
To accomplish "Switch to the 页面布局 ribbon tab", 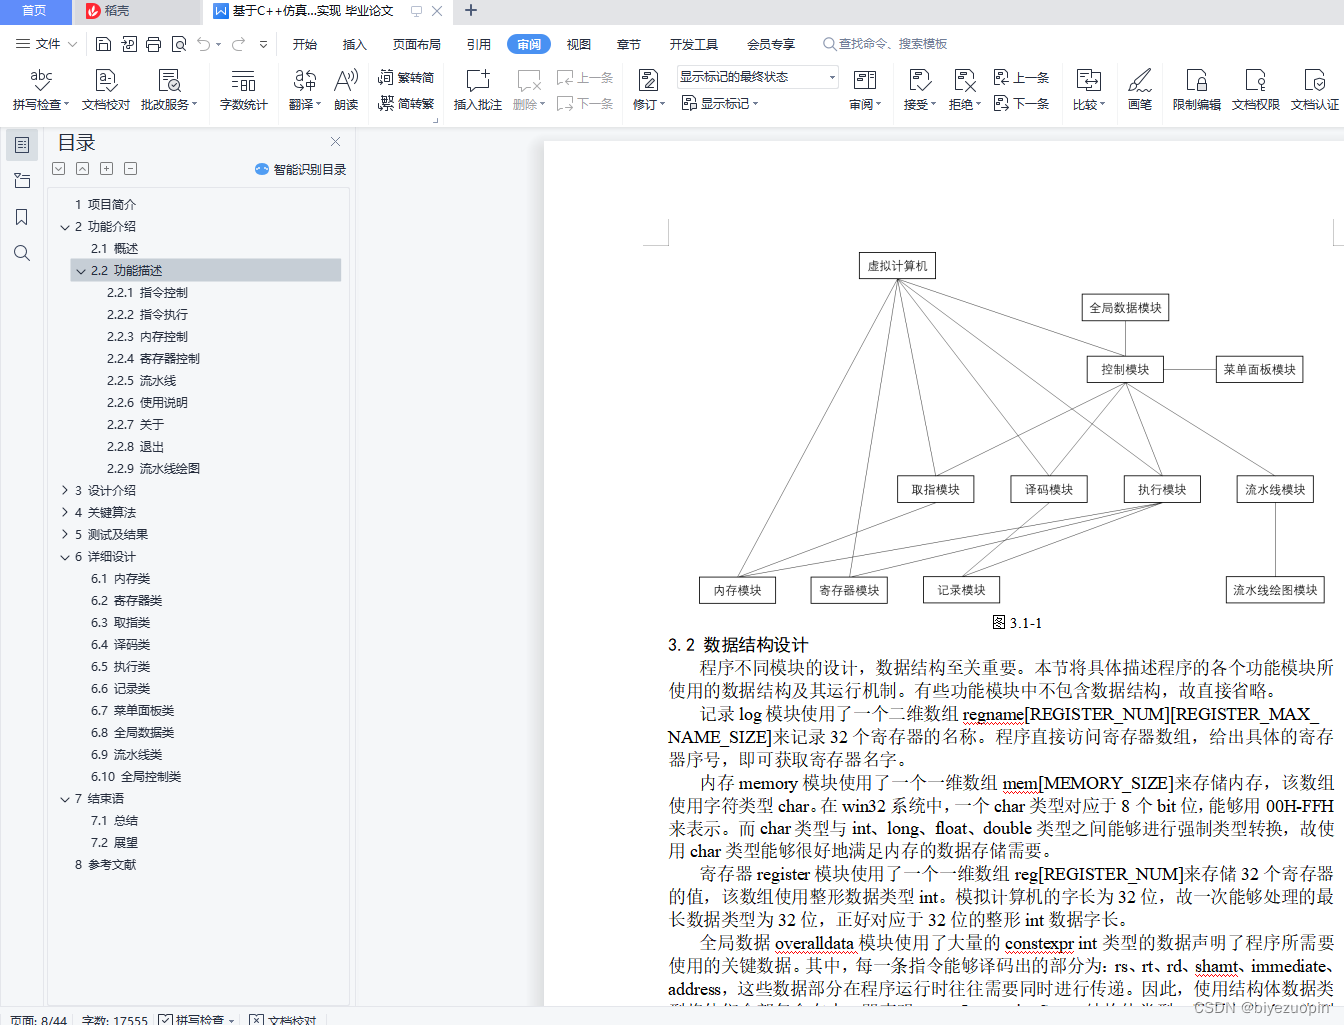I will [417, 44].
